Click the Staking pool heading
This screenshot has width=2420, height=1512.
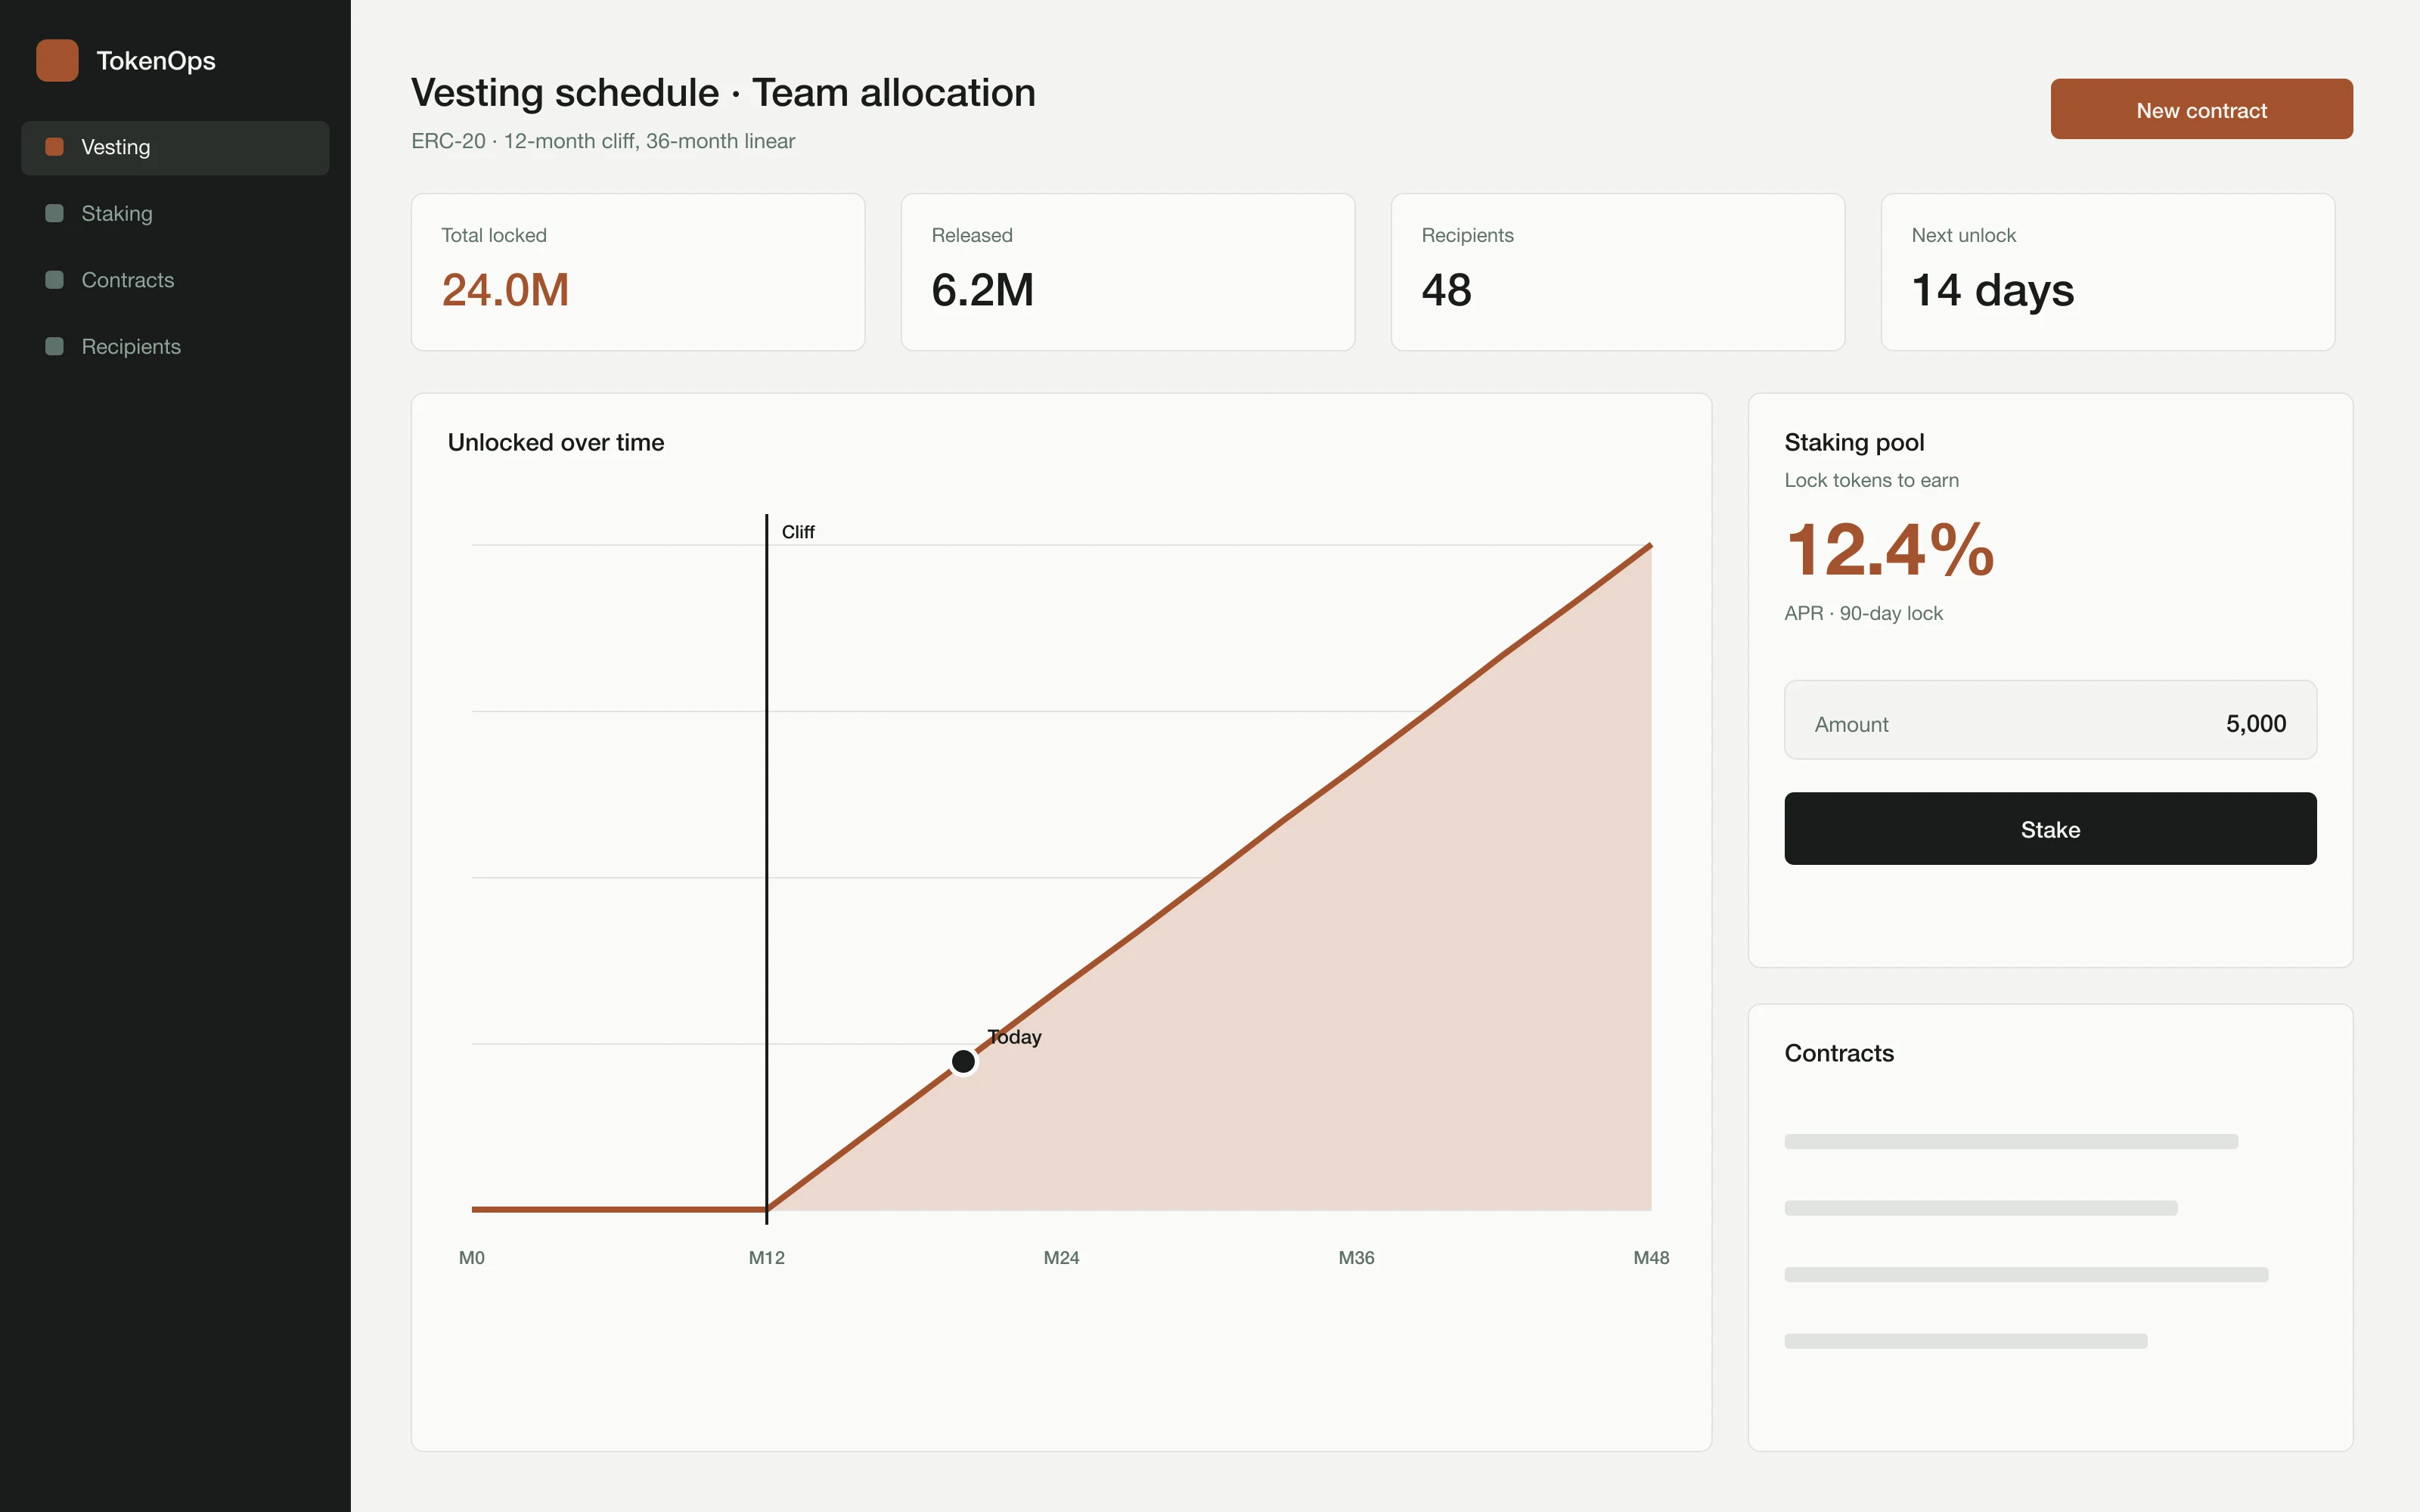(x=1854, y=443)
